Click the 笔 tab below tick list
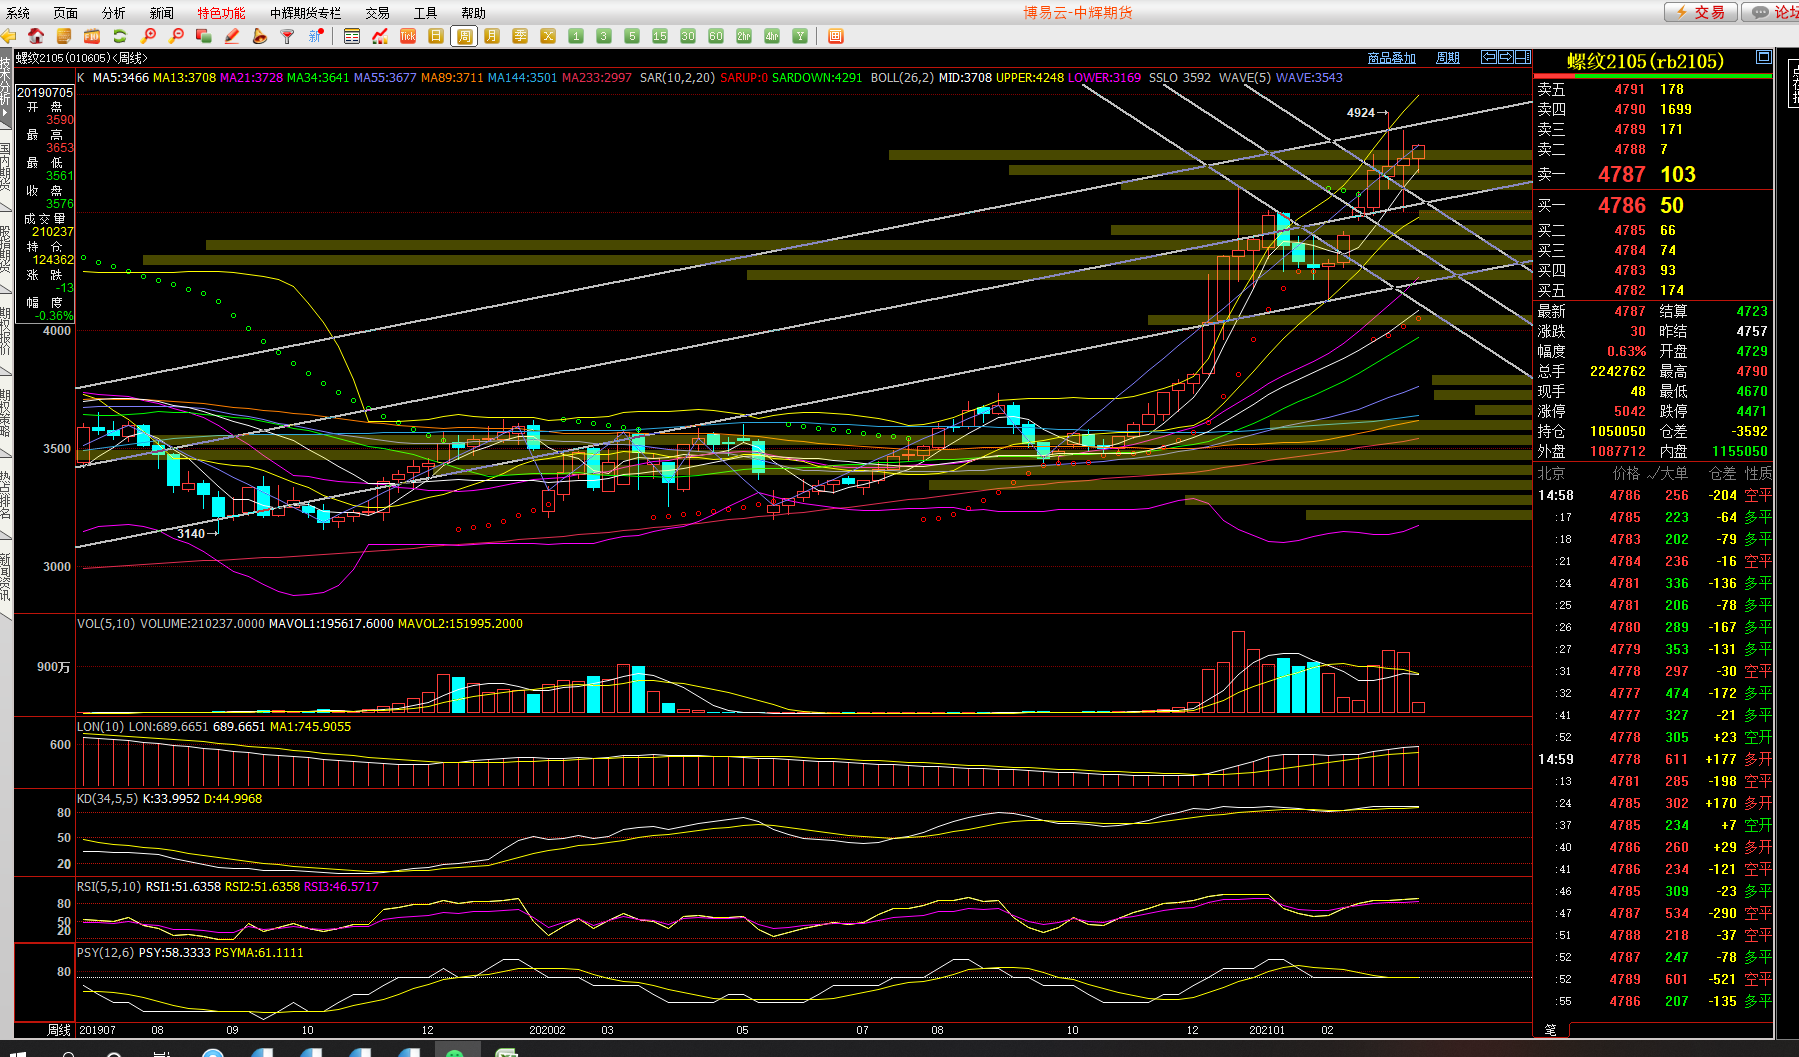 pos(1550,1029)
